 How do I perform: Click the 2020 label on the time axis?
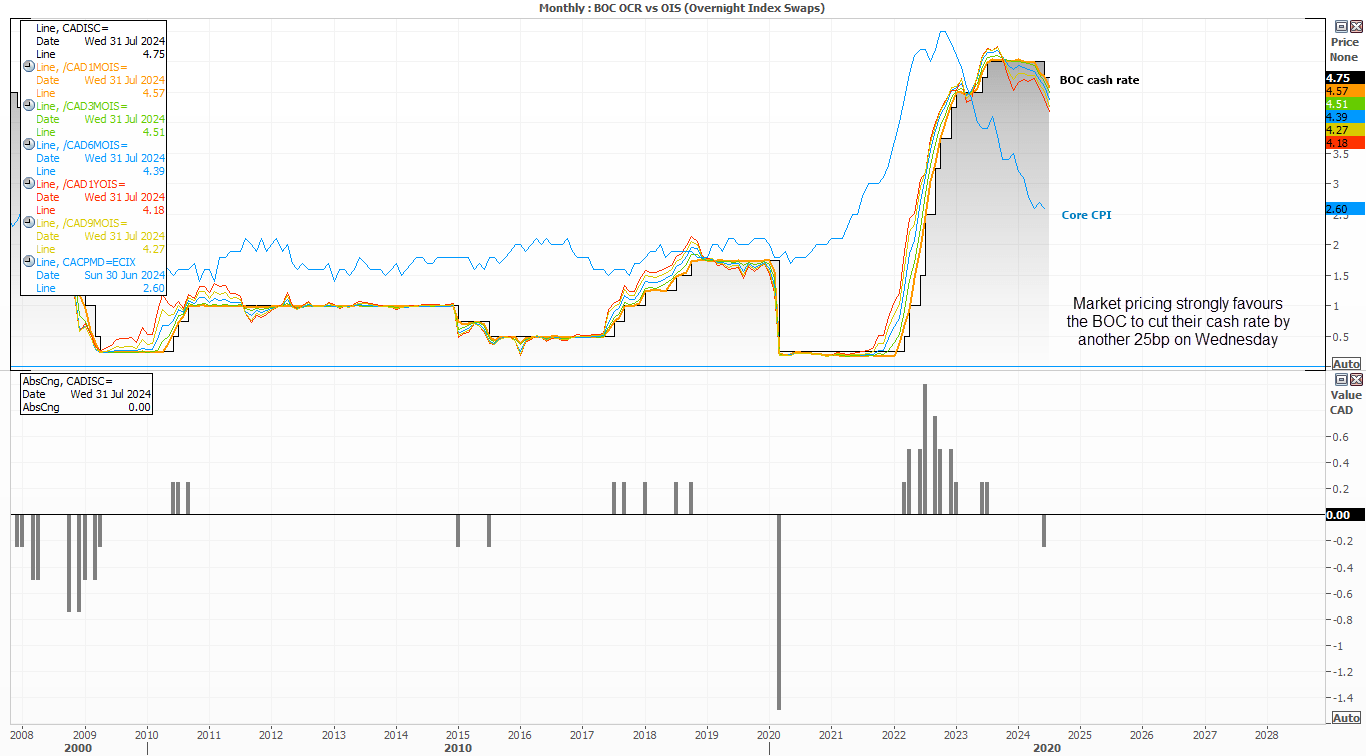769,735
